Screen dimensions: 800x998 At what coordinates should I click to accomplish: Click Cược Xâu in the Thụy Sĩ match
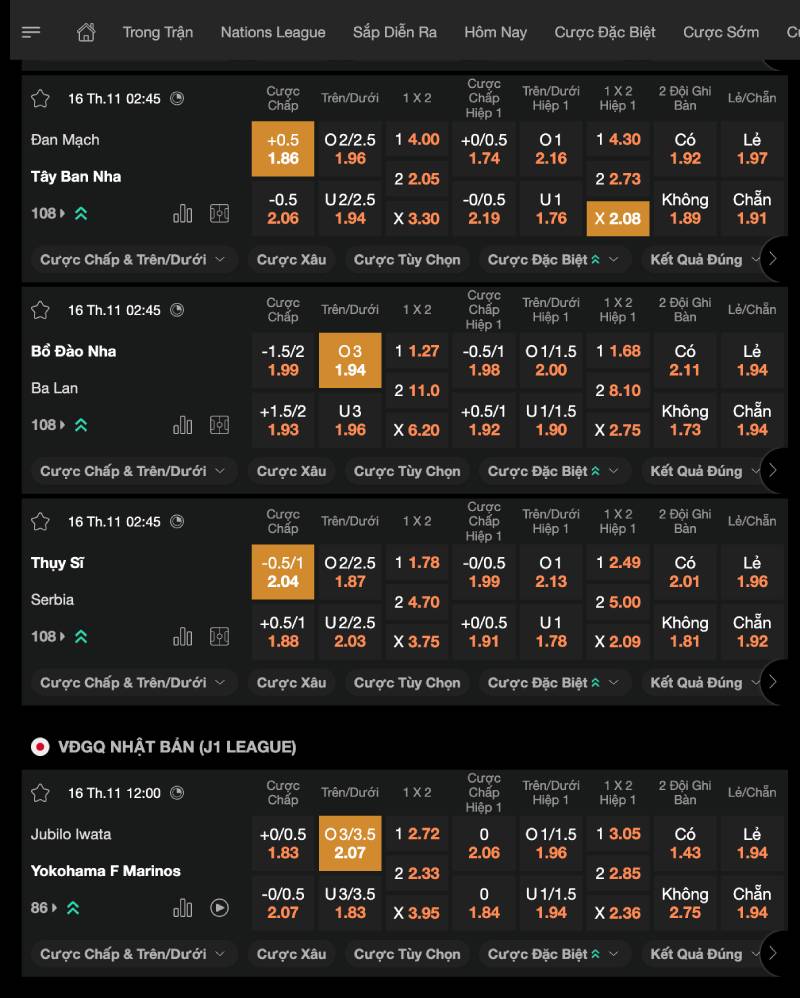point(291,683)
